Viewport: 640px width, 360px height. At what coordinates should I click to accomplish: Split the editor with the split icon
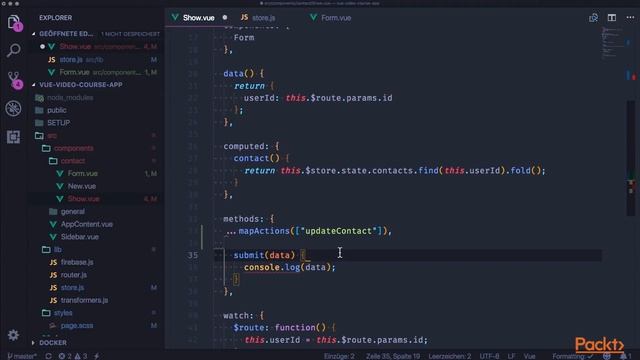611,18
